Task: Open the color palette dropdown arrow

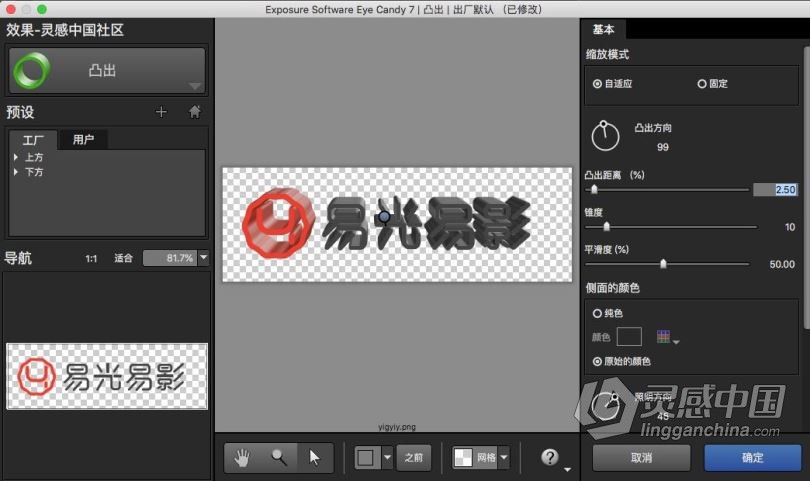Action: [676, 342]
